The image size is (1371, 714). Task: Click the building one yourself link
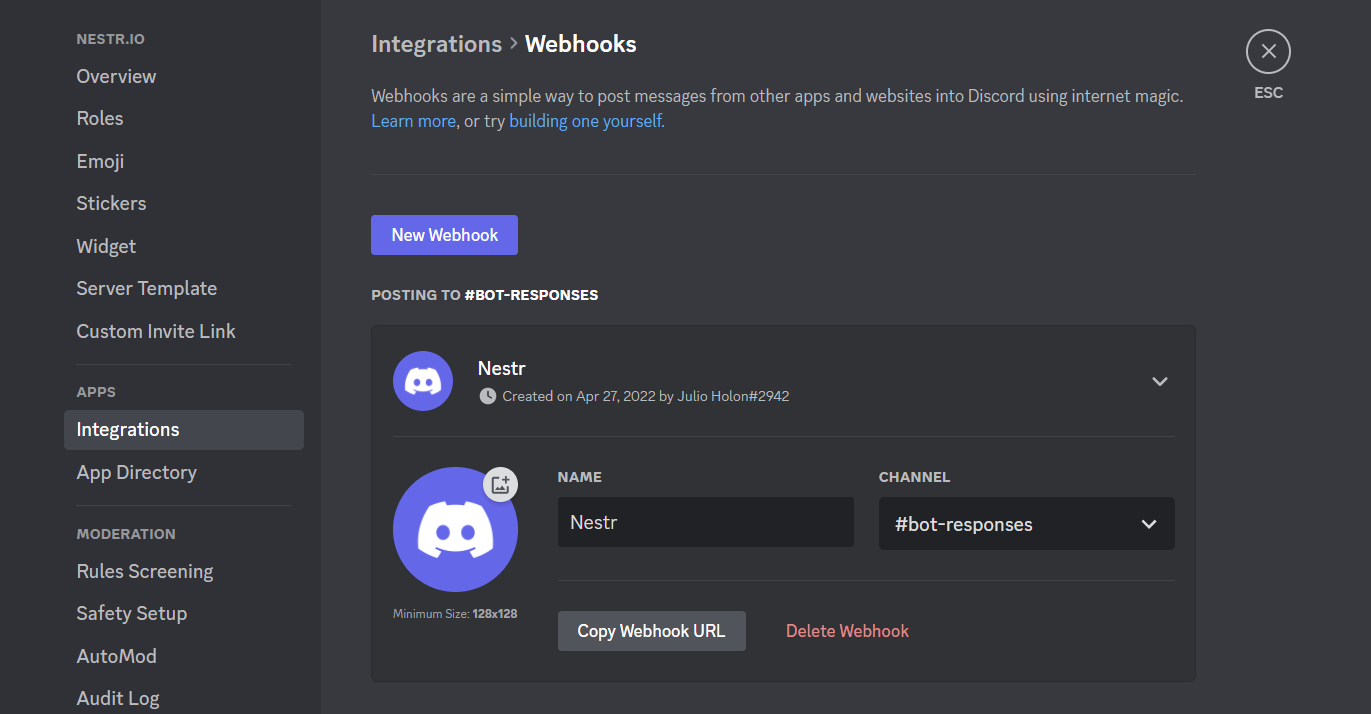point(585,120)
